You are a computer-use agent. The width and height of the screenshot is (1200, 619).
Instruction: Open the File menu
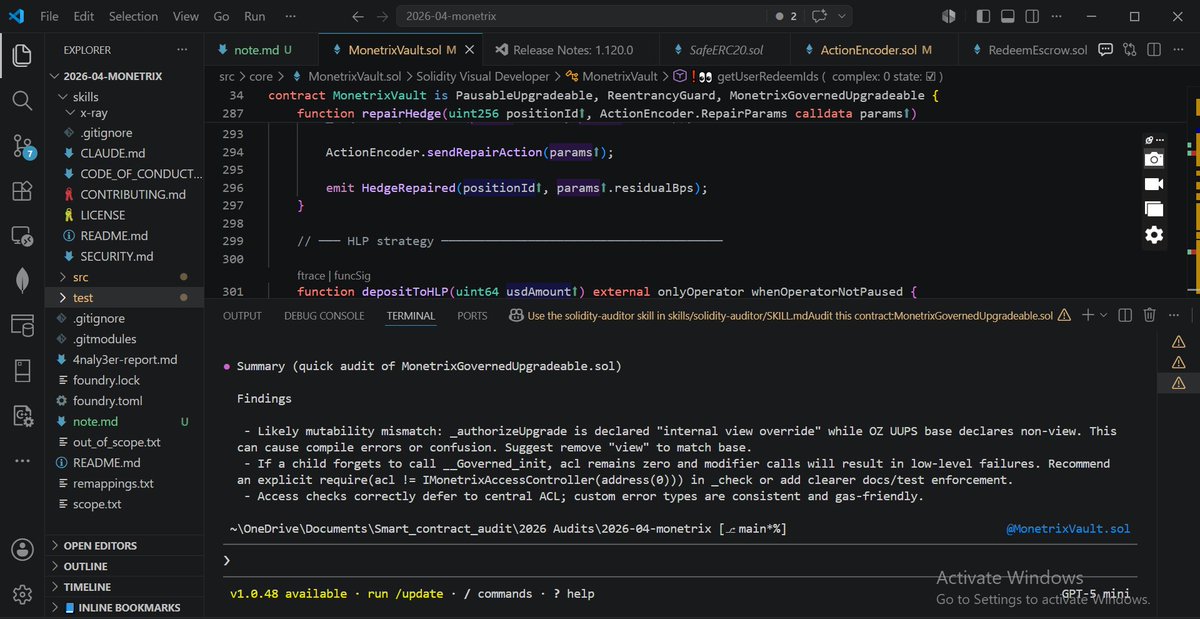(49, 16)
